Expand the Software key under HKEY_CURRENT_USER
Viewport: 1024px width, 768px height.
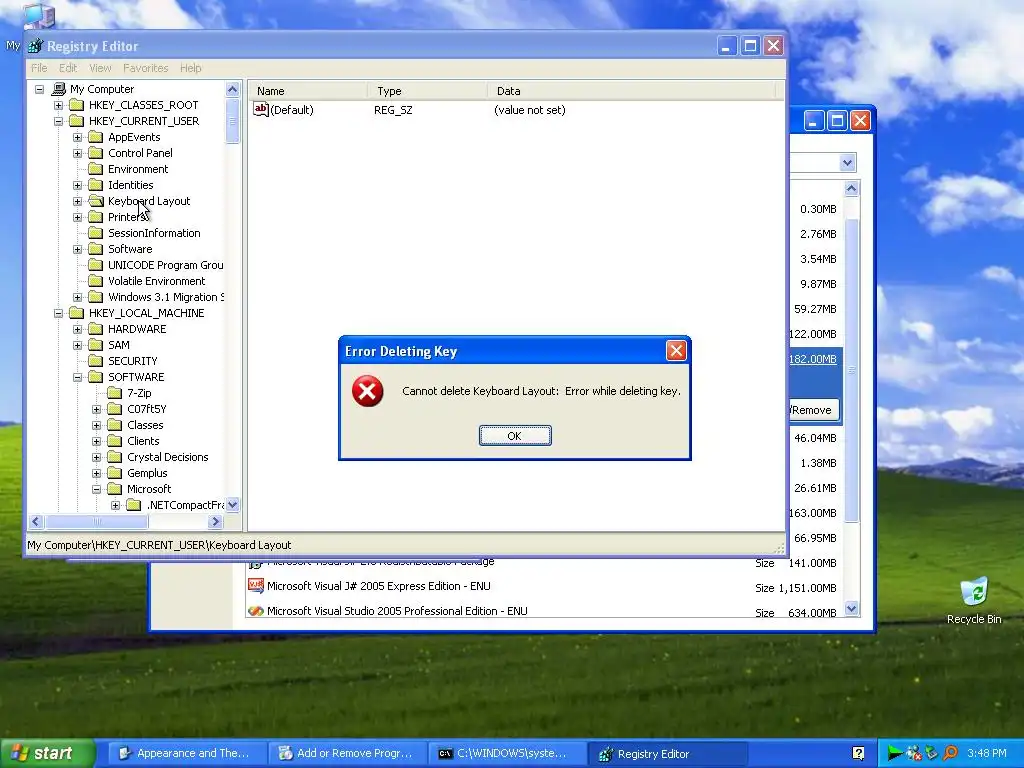point(77,249)
